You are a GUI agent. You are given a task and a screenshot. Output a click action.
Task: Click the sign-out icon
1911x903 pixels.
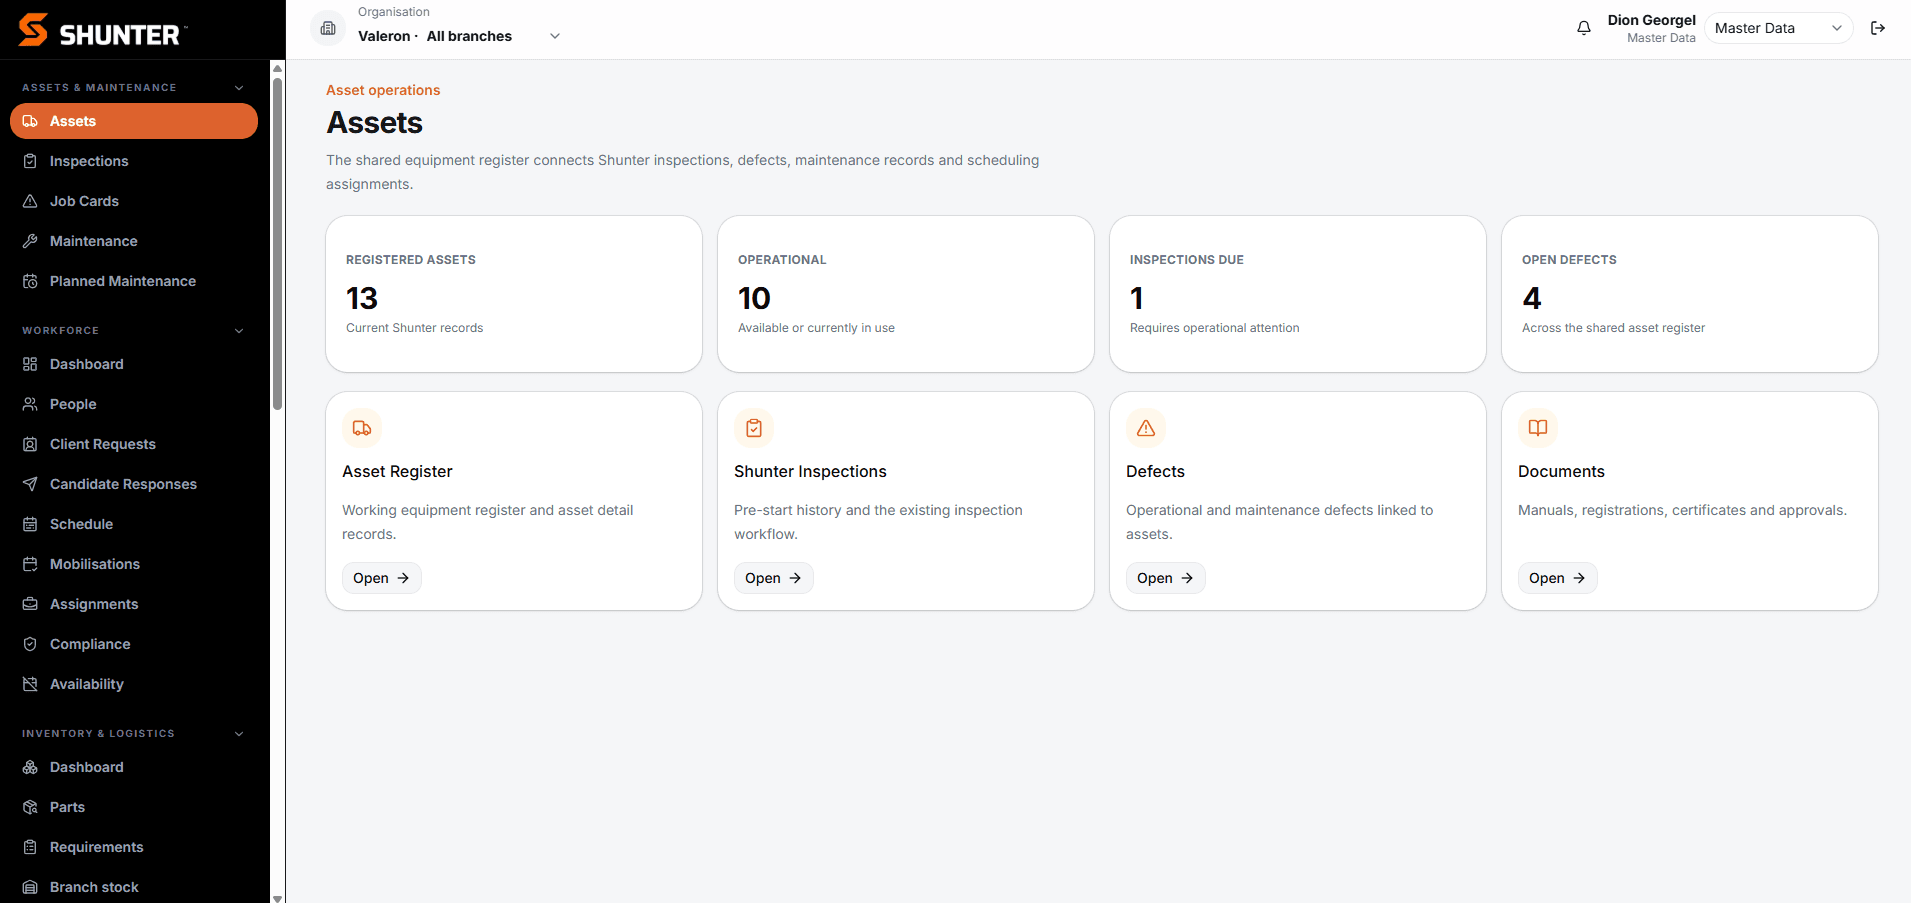1878,28
